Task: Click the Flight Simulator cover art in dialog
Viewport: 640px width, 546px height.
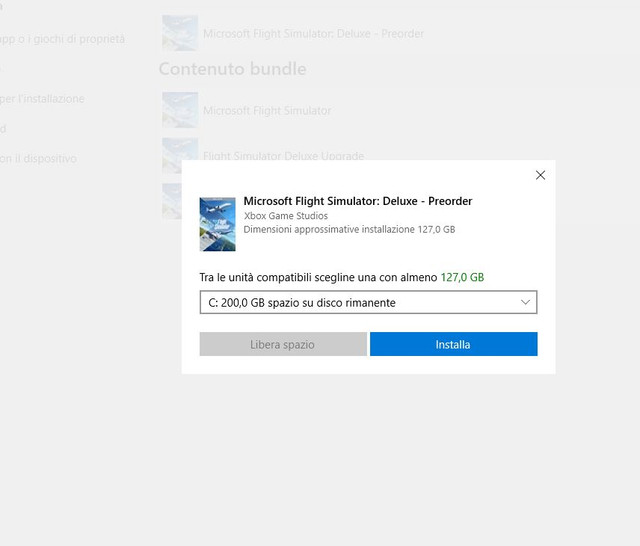Action: (x=217, y=224)
